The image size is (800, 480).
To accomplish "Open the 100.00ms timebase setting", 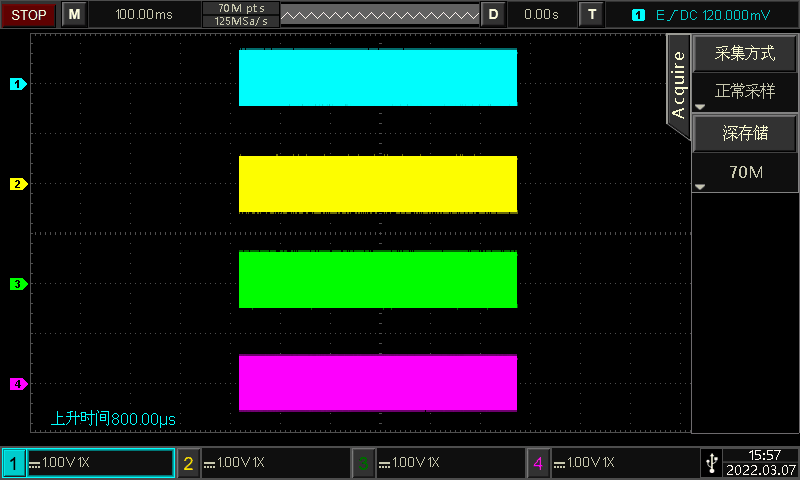I will click(143, 14).
